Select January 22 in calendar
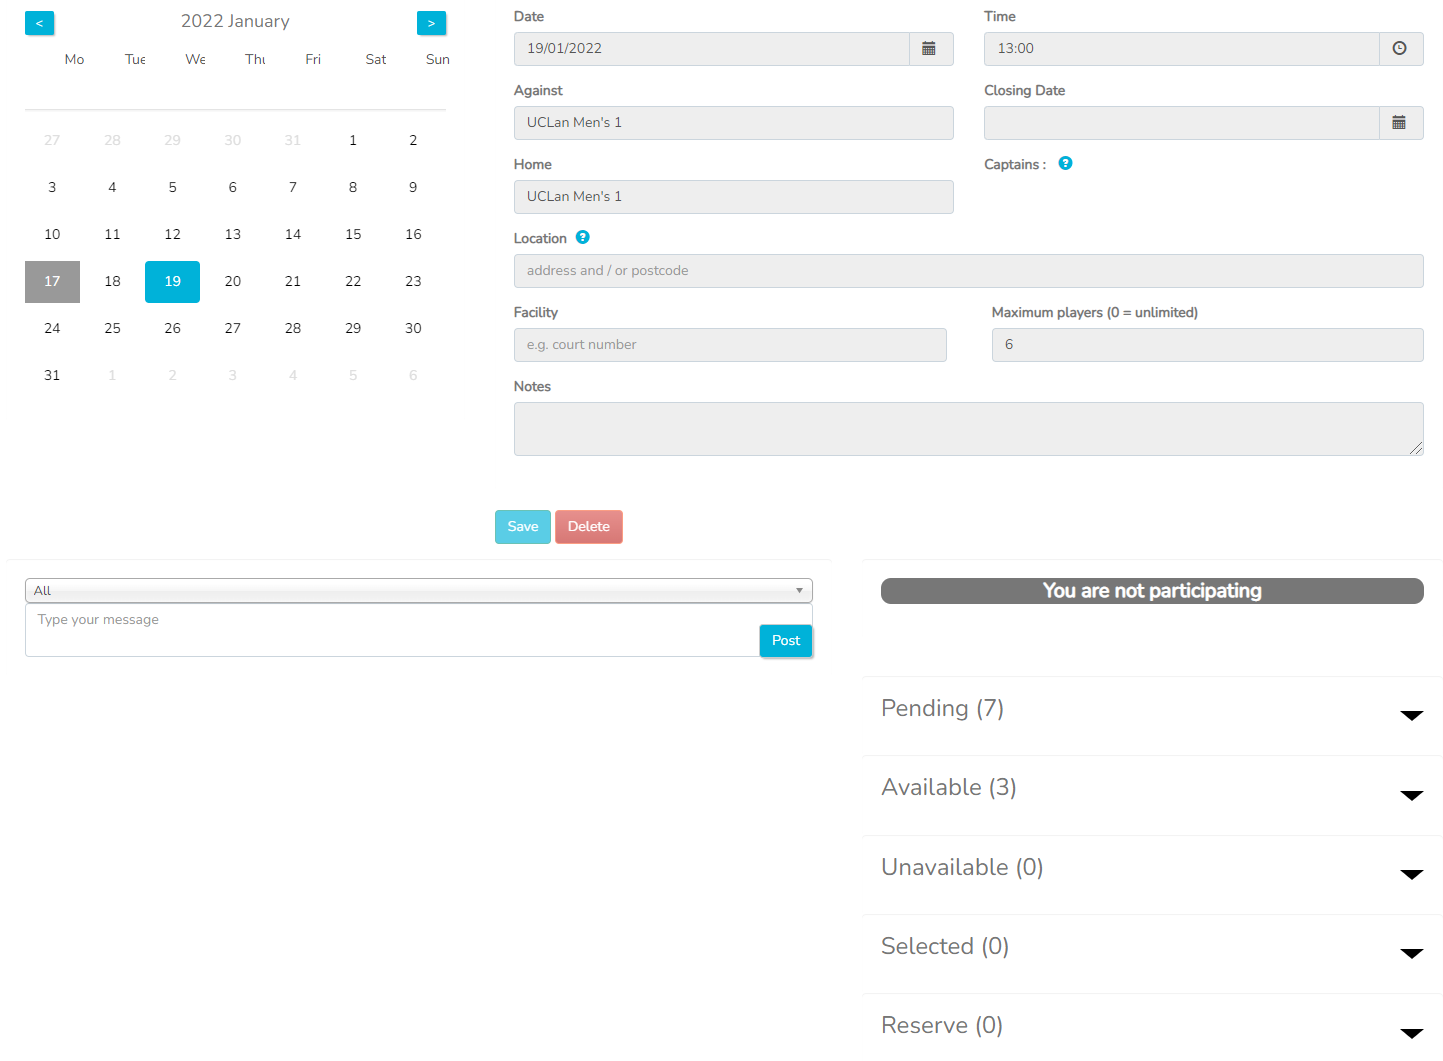This screenshot has width=1443, height=1061. (353, 282)
